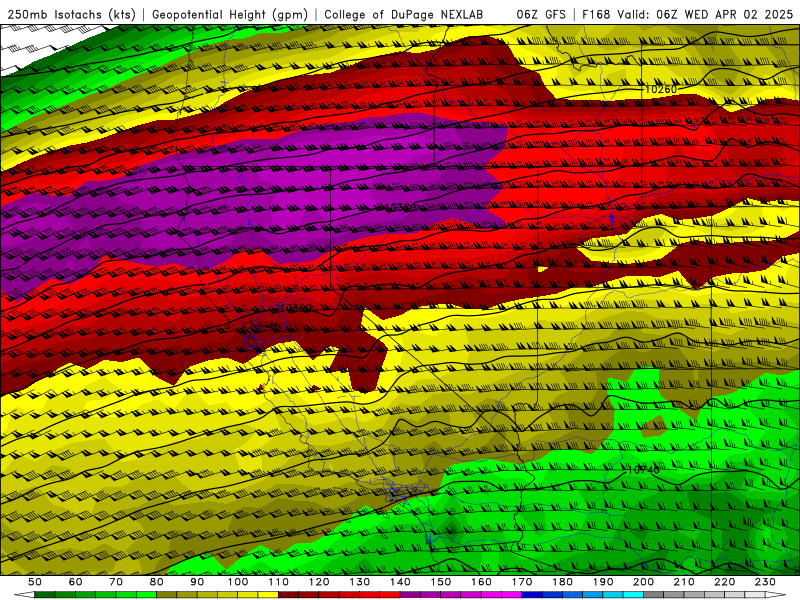Pick the dark blue swatch below the 170 label

pyautogui.click(x=532, y=595)
